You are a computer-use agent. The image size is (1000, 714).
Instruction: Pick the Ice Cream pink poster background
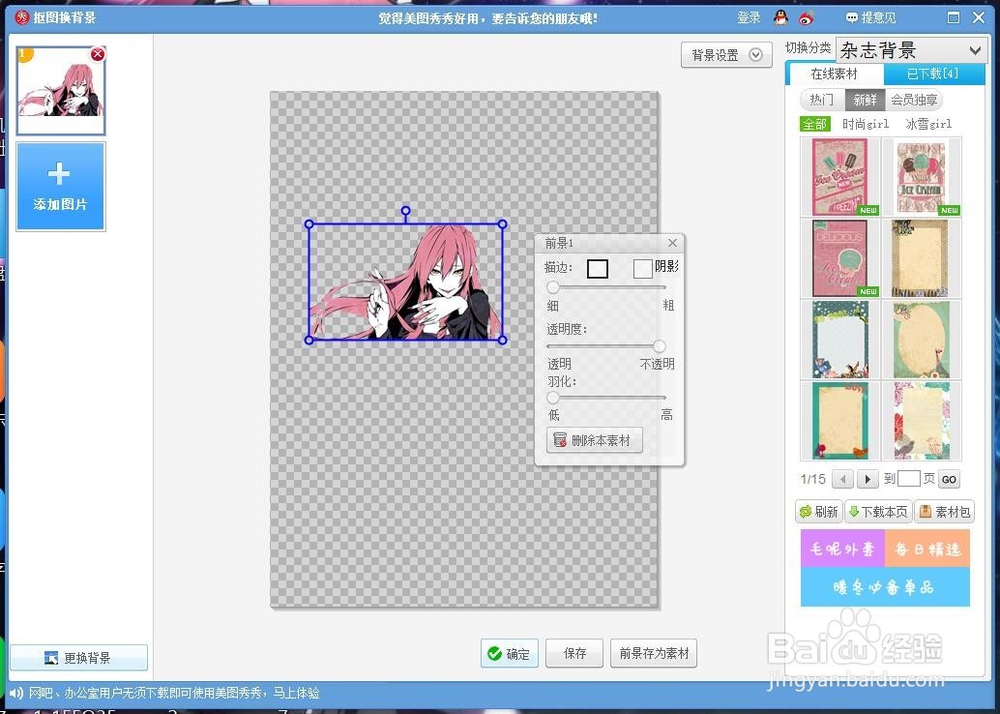click(x=840, y=177)
